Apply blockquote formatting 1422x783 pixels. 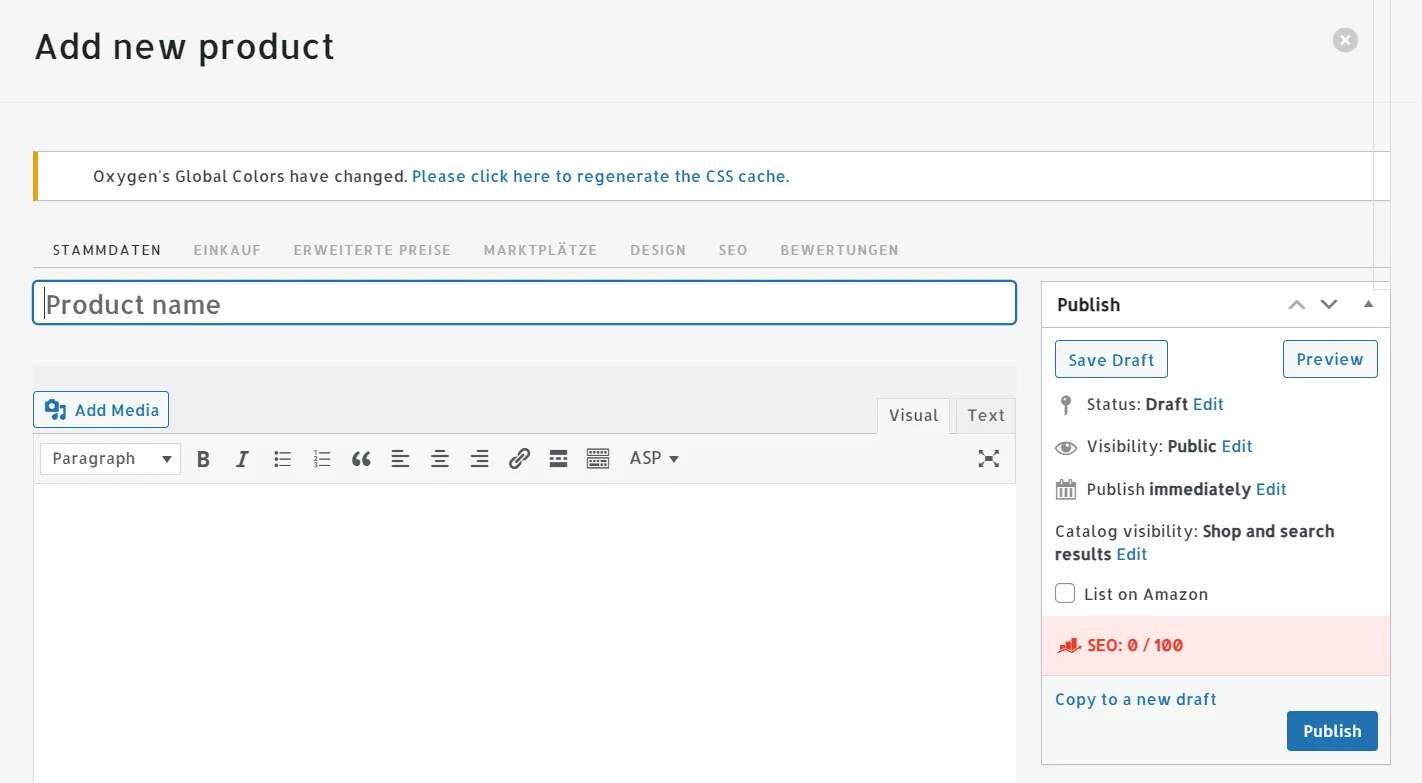[361, 459]
